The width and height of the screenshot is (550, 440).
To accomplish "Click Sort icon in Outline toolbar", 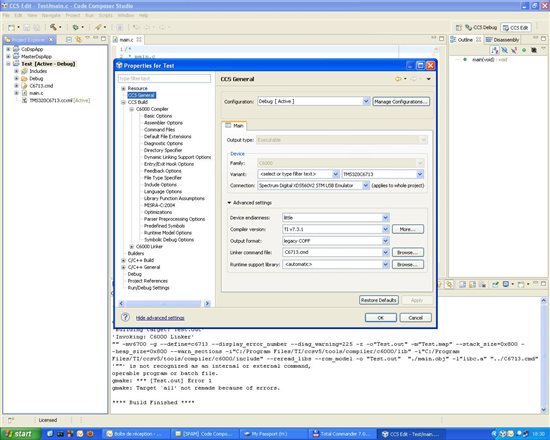I will click(495, 50).
